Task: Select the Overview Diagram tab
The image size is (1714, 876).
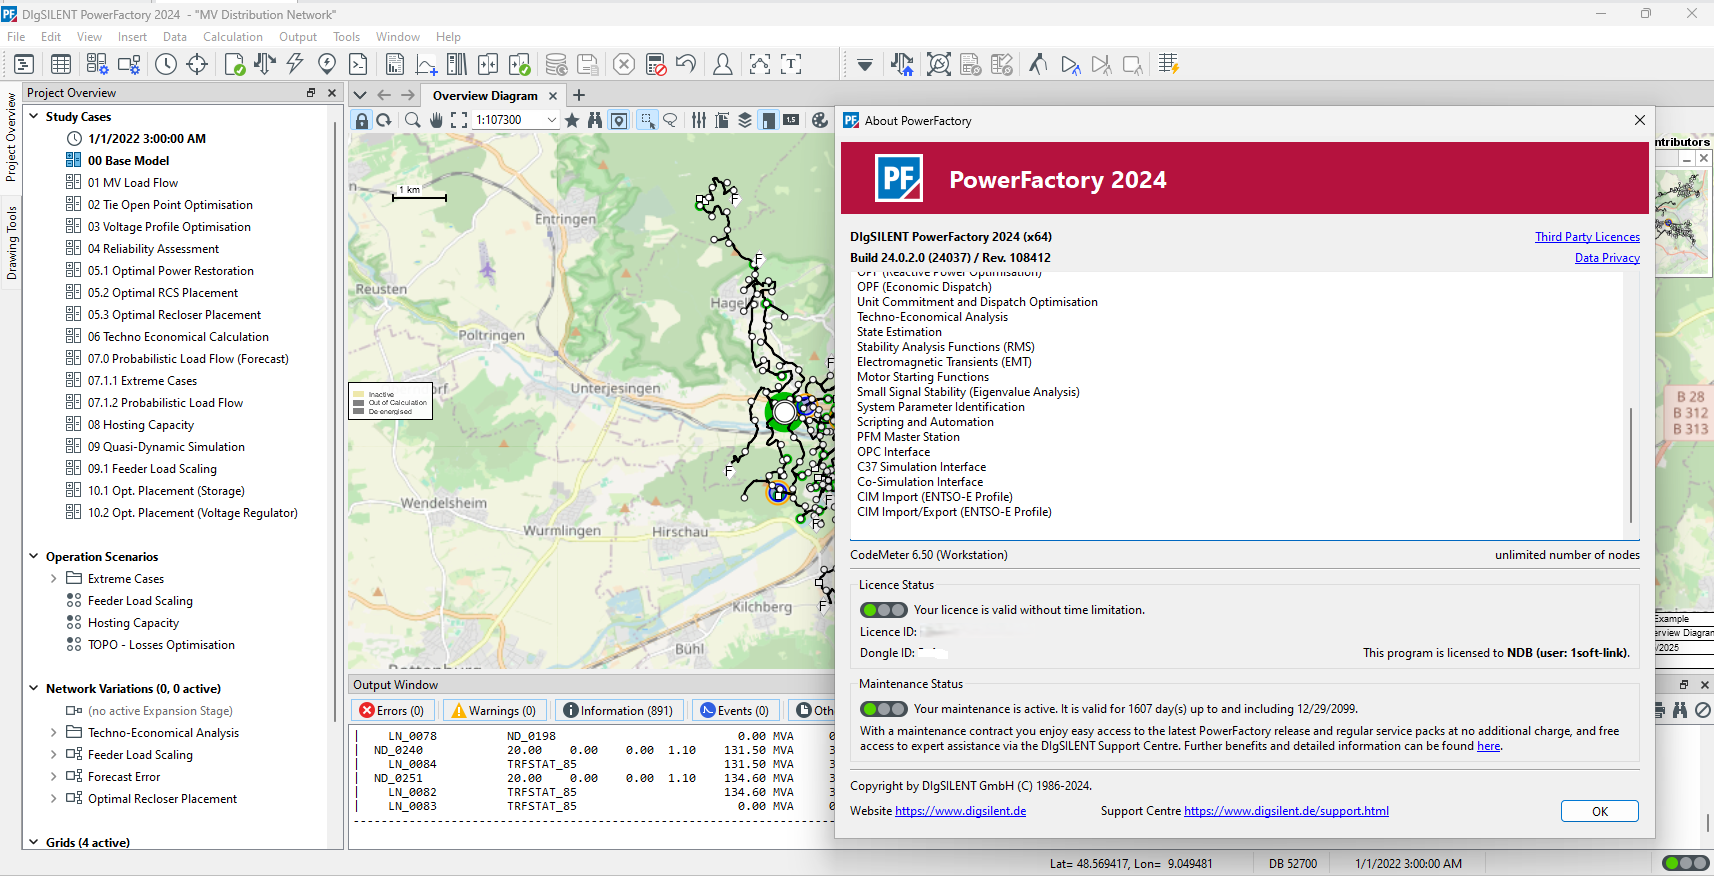Action: (485, 96)
